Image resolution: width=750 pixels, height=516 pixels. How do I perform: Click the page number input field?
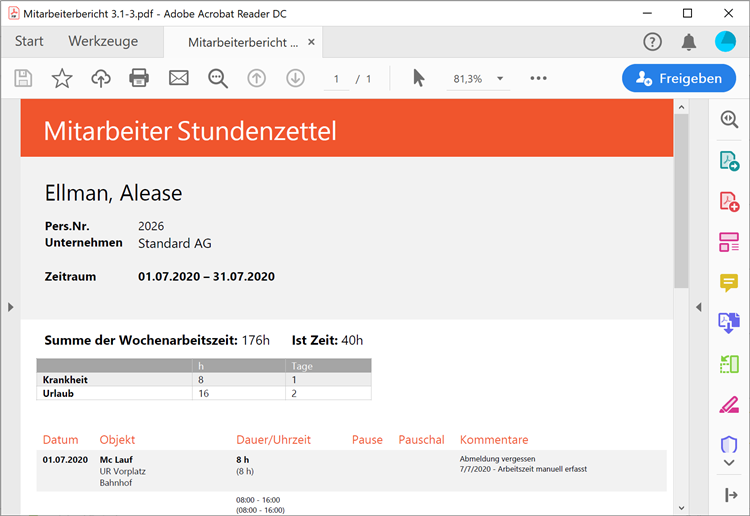coord(336,78)
